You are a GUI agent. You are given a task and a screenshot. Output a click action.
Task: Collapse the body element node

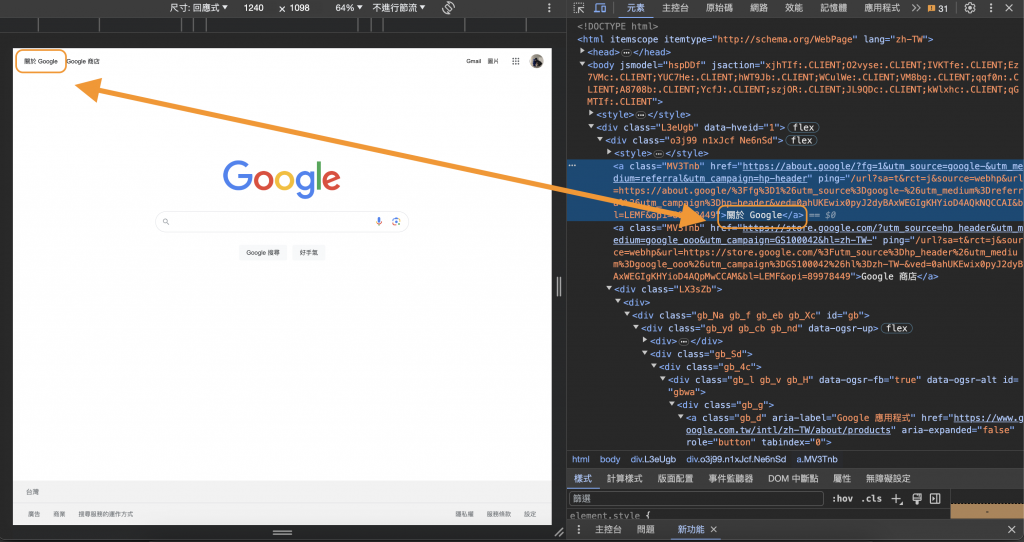(x=583, y=65)
